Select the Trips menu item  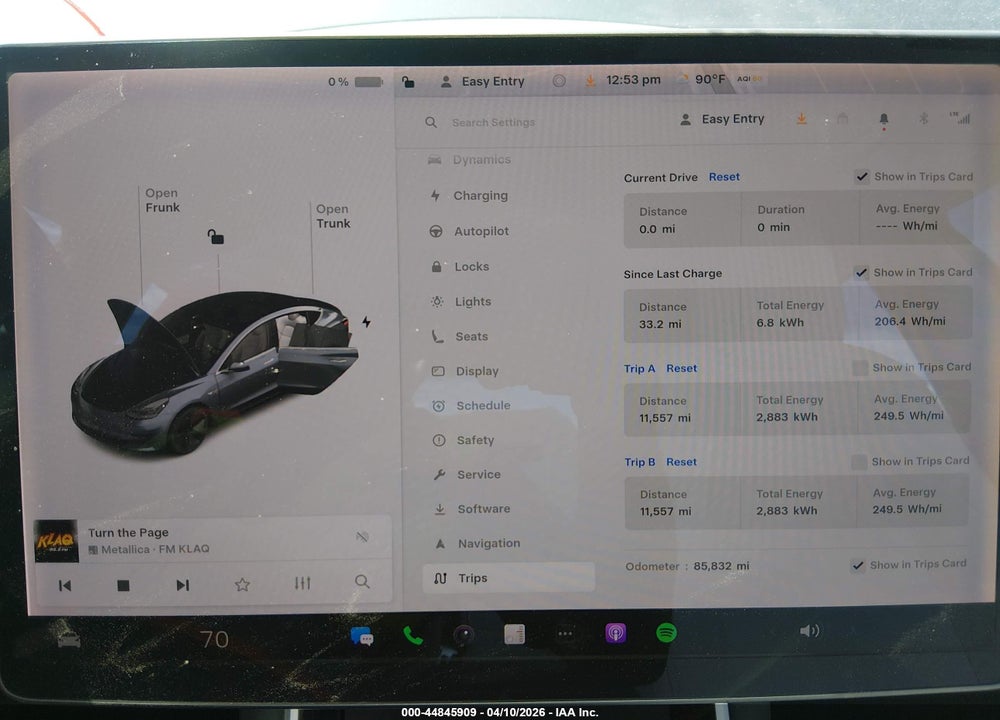(x=508, y=578)
